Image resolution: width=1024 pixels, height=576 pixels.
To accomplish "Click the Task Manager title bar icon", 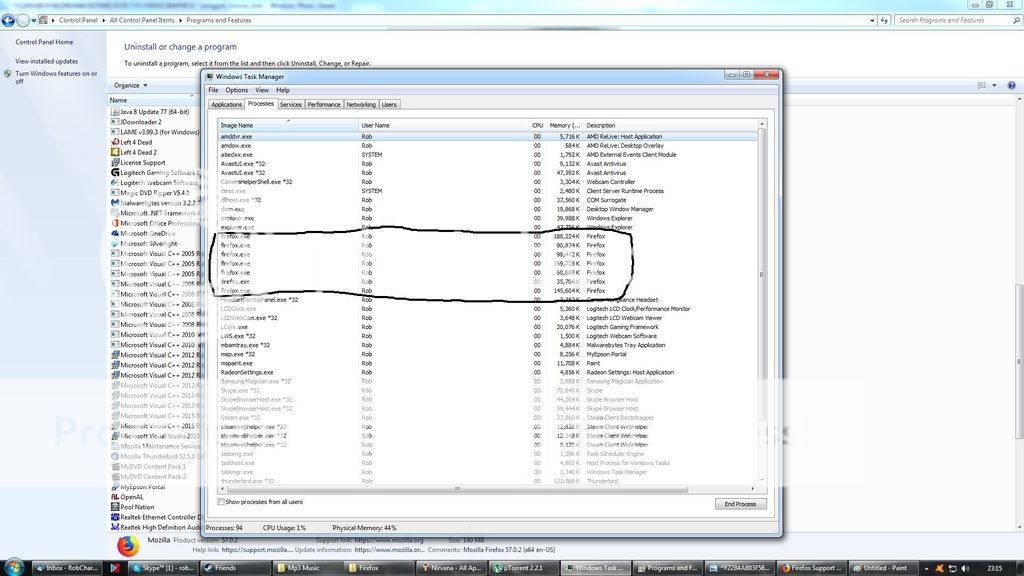I will pyautogui.click(x=210, y=76).
